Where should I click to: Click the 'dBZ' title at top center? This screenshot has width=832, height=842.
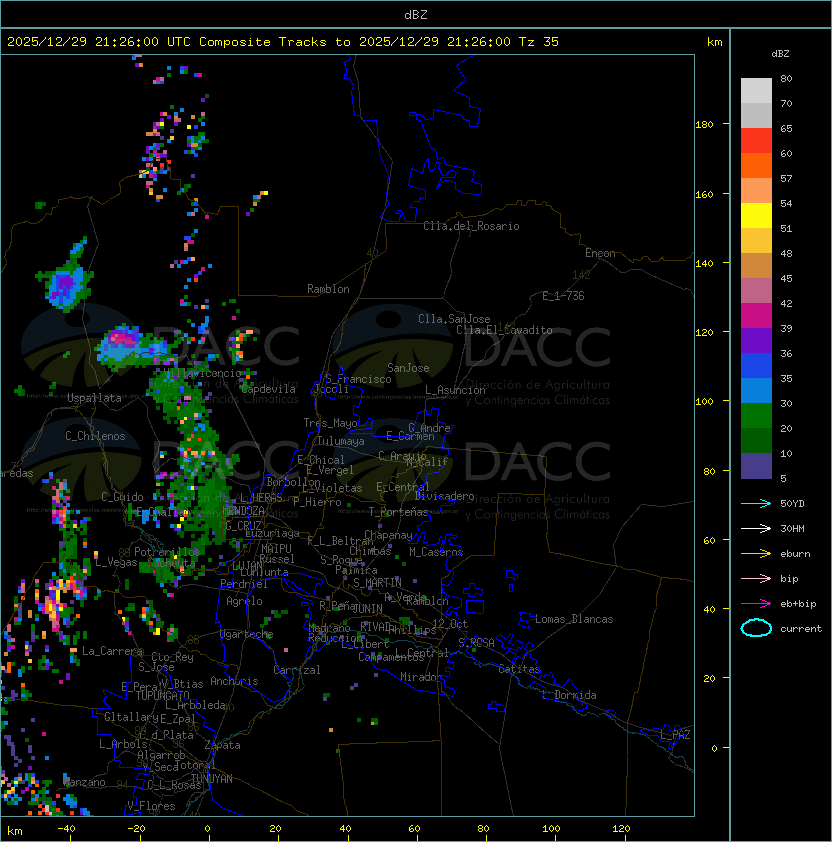click(x=416, y=15)
